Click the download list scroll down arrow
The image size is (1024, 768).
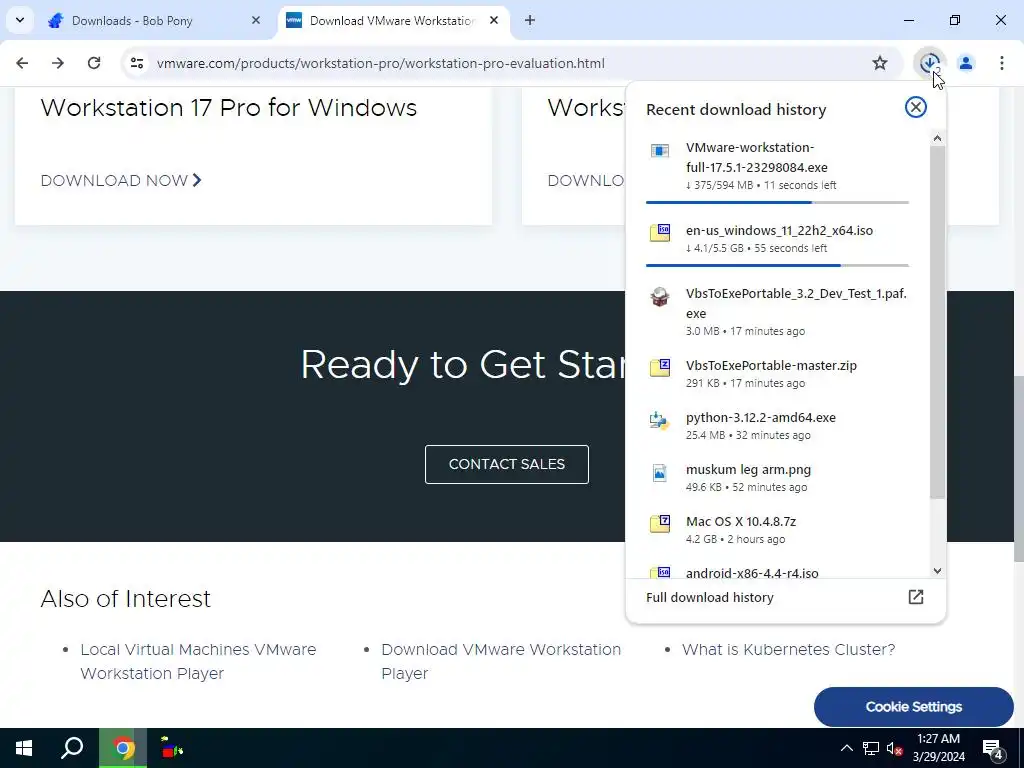click(937, 571)
